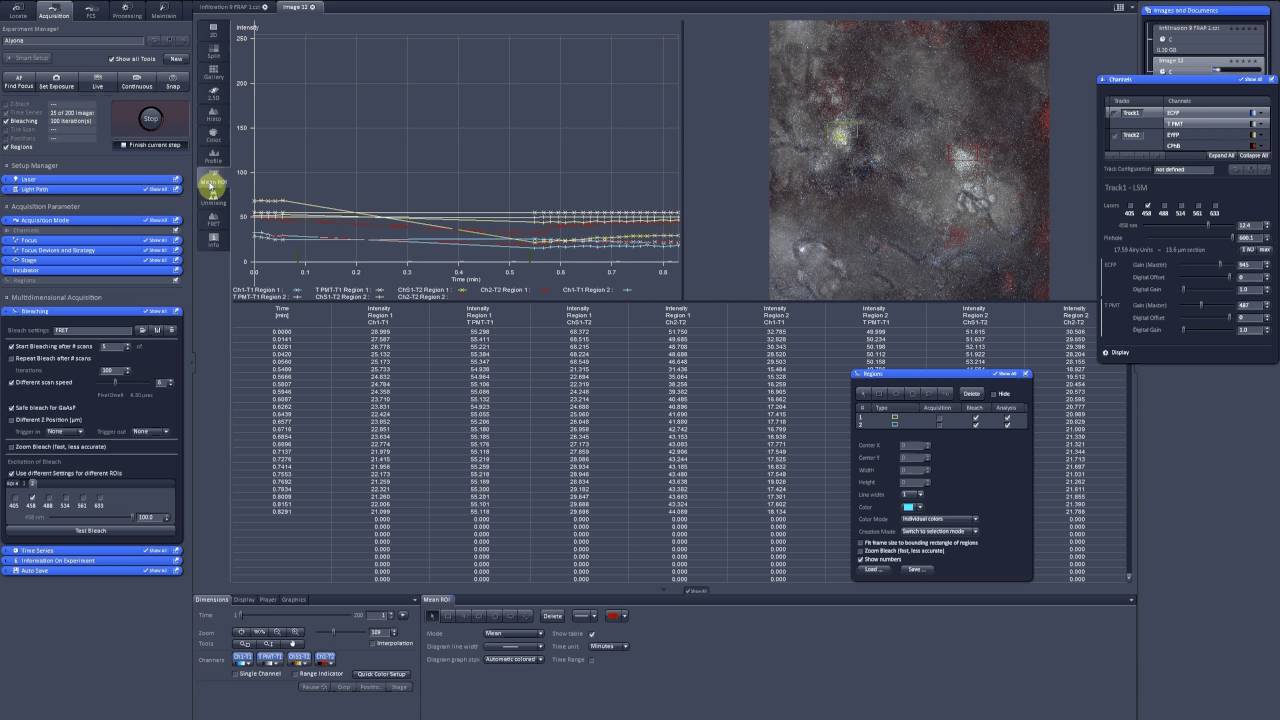Open the Profile view
This screenshot has width=1280, height=720.
(213, 157)
